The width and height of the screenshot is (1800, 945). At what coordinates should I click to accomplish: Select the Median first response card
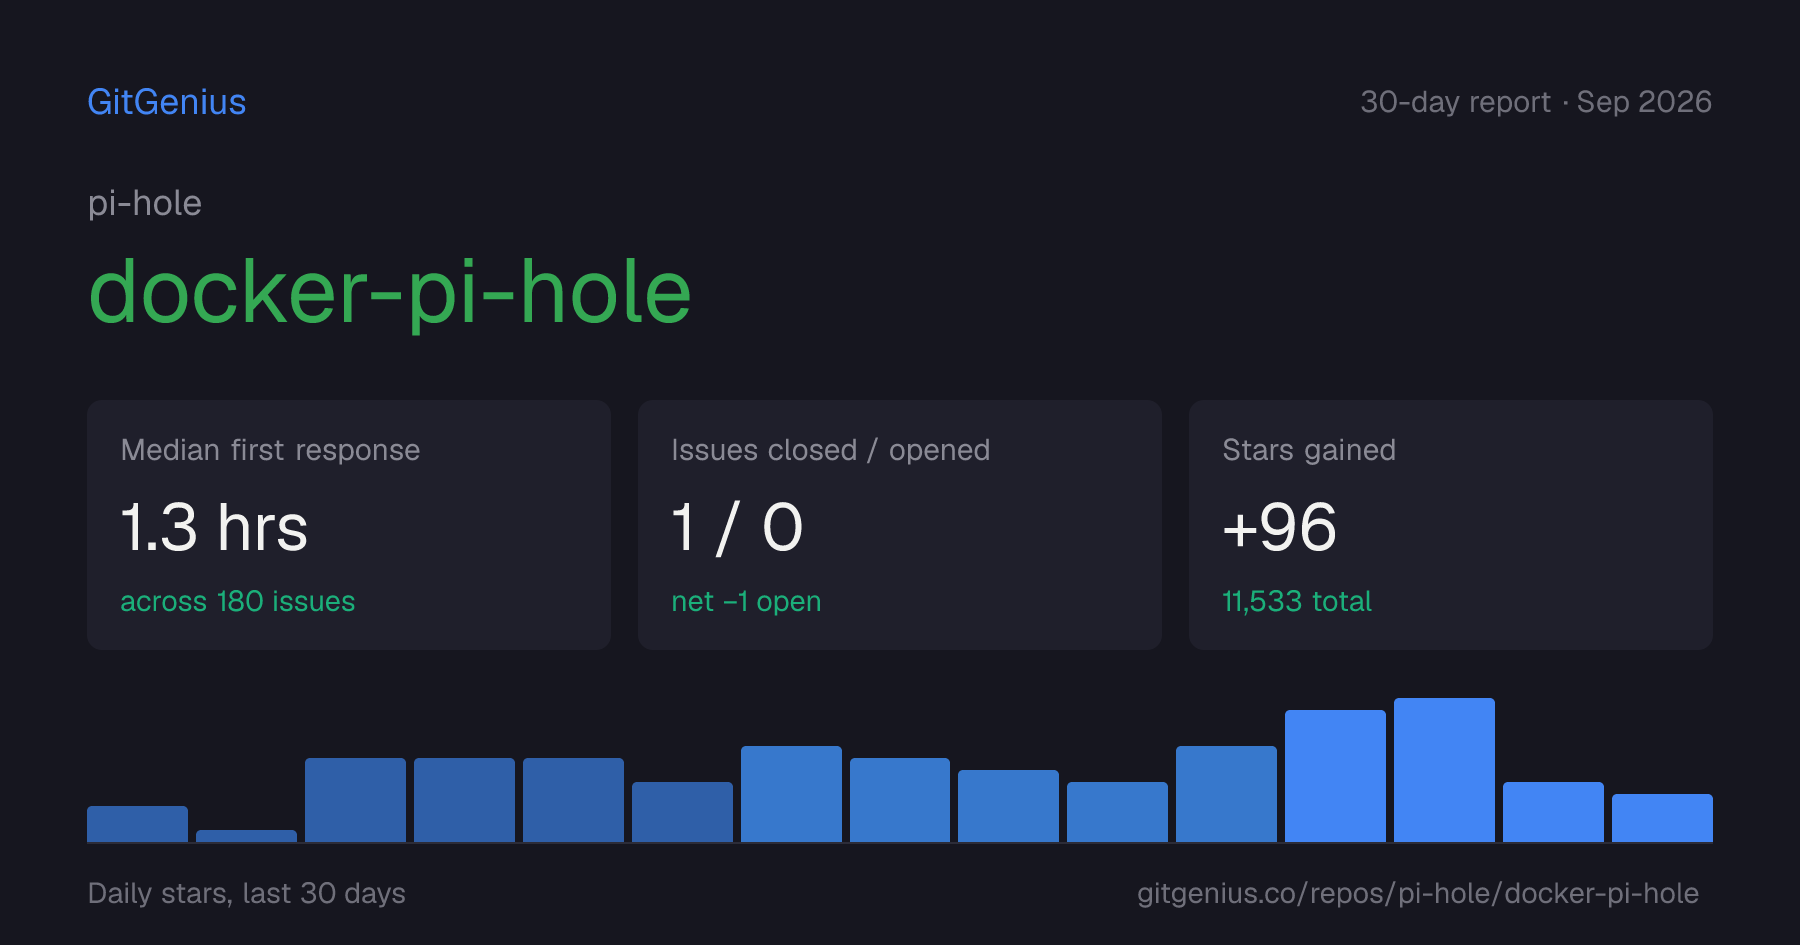349,525
